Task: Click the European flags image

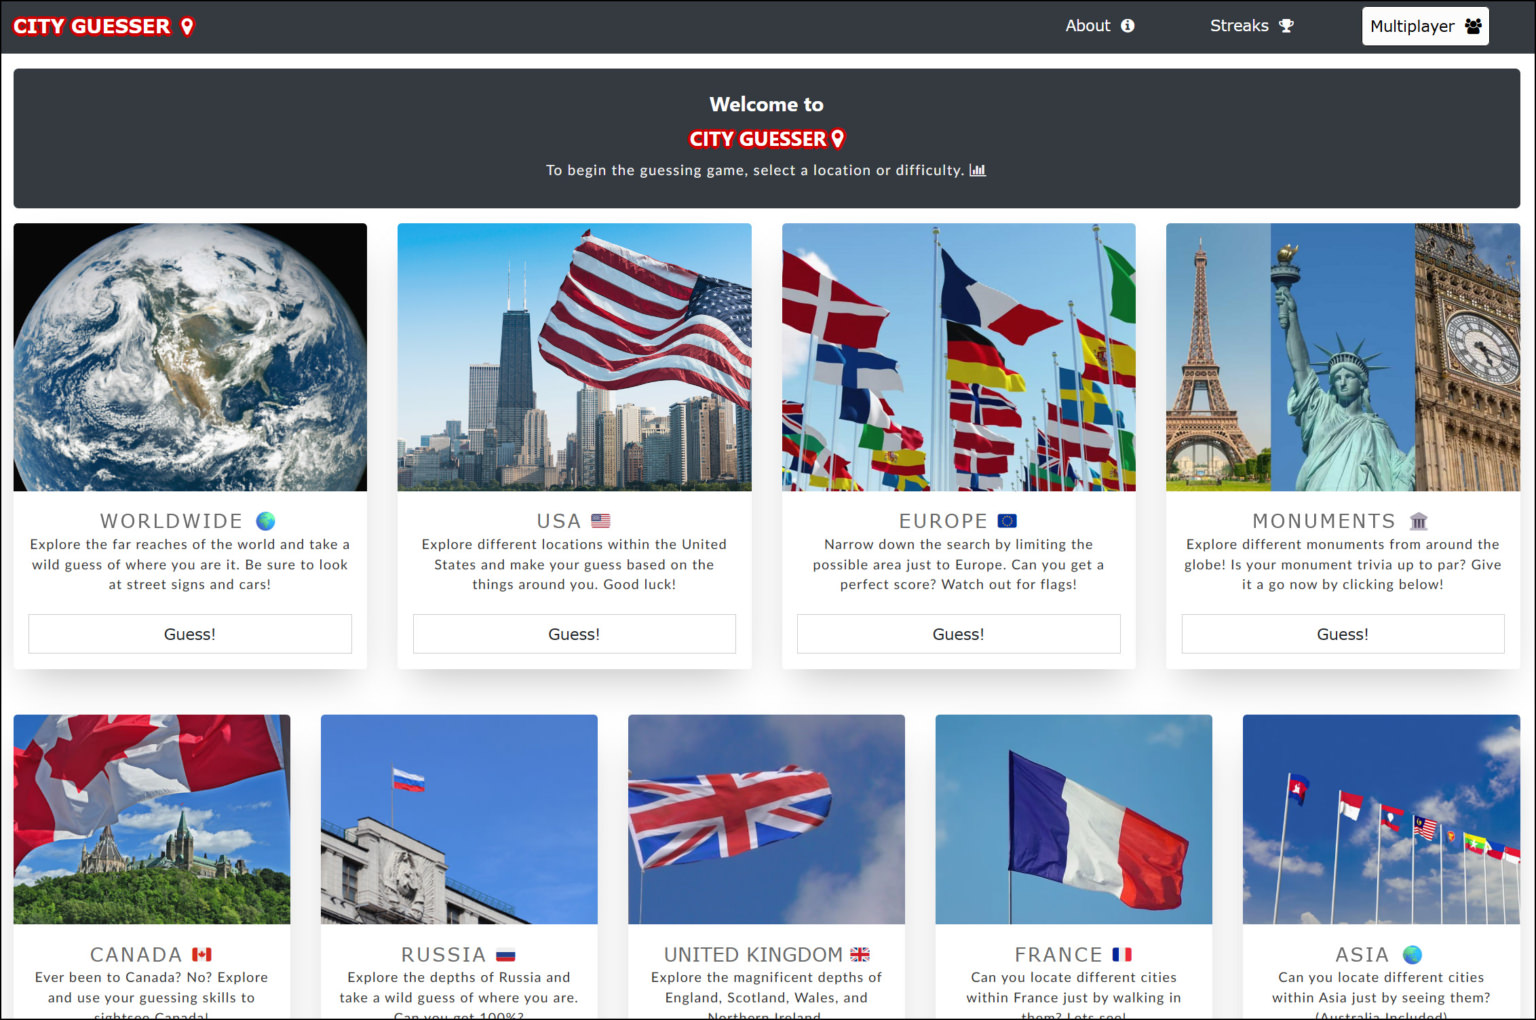Action: (x=958, y=356)
